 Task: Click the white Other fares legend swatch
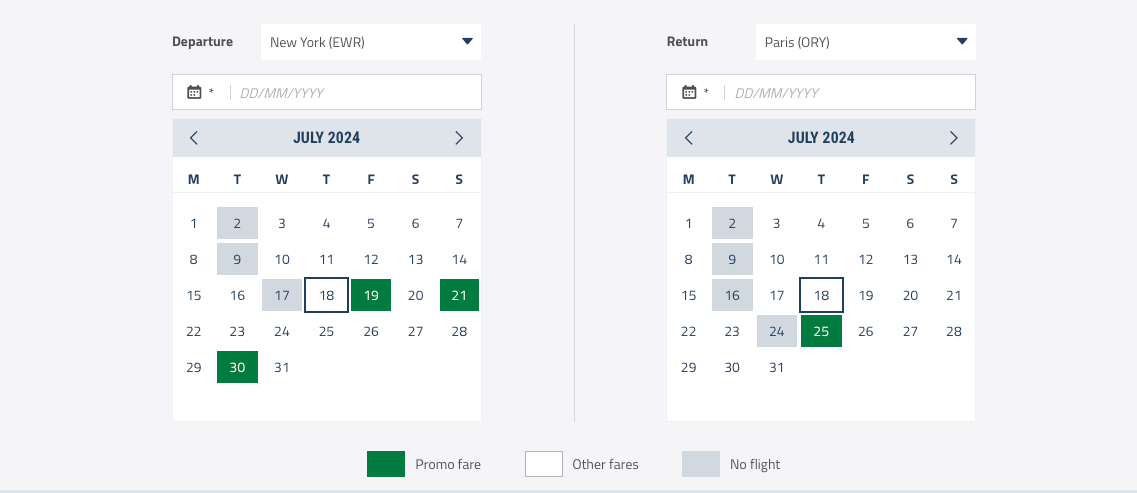point(544,464)
